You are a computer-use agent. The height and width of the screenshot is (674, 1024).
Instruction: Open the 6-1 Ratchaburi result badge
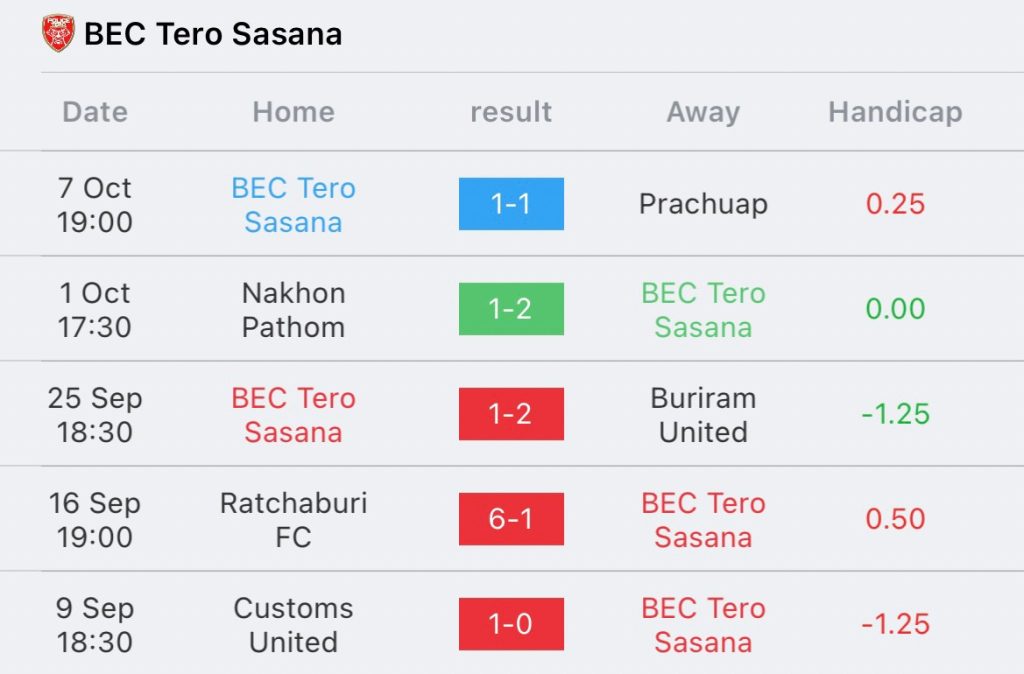(511, 519)
